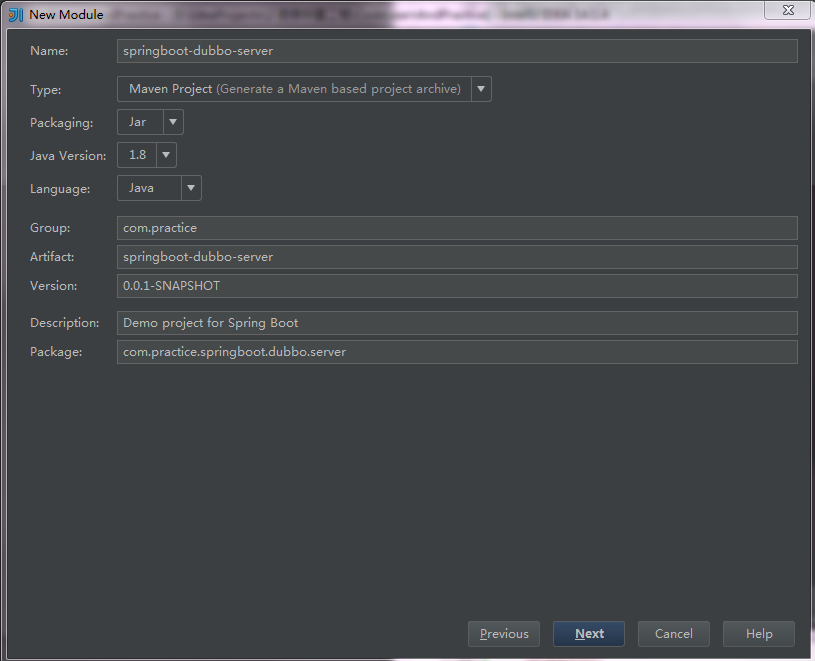Open Help for New Module
Screen dimensions: 815x661
[759, 634]
